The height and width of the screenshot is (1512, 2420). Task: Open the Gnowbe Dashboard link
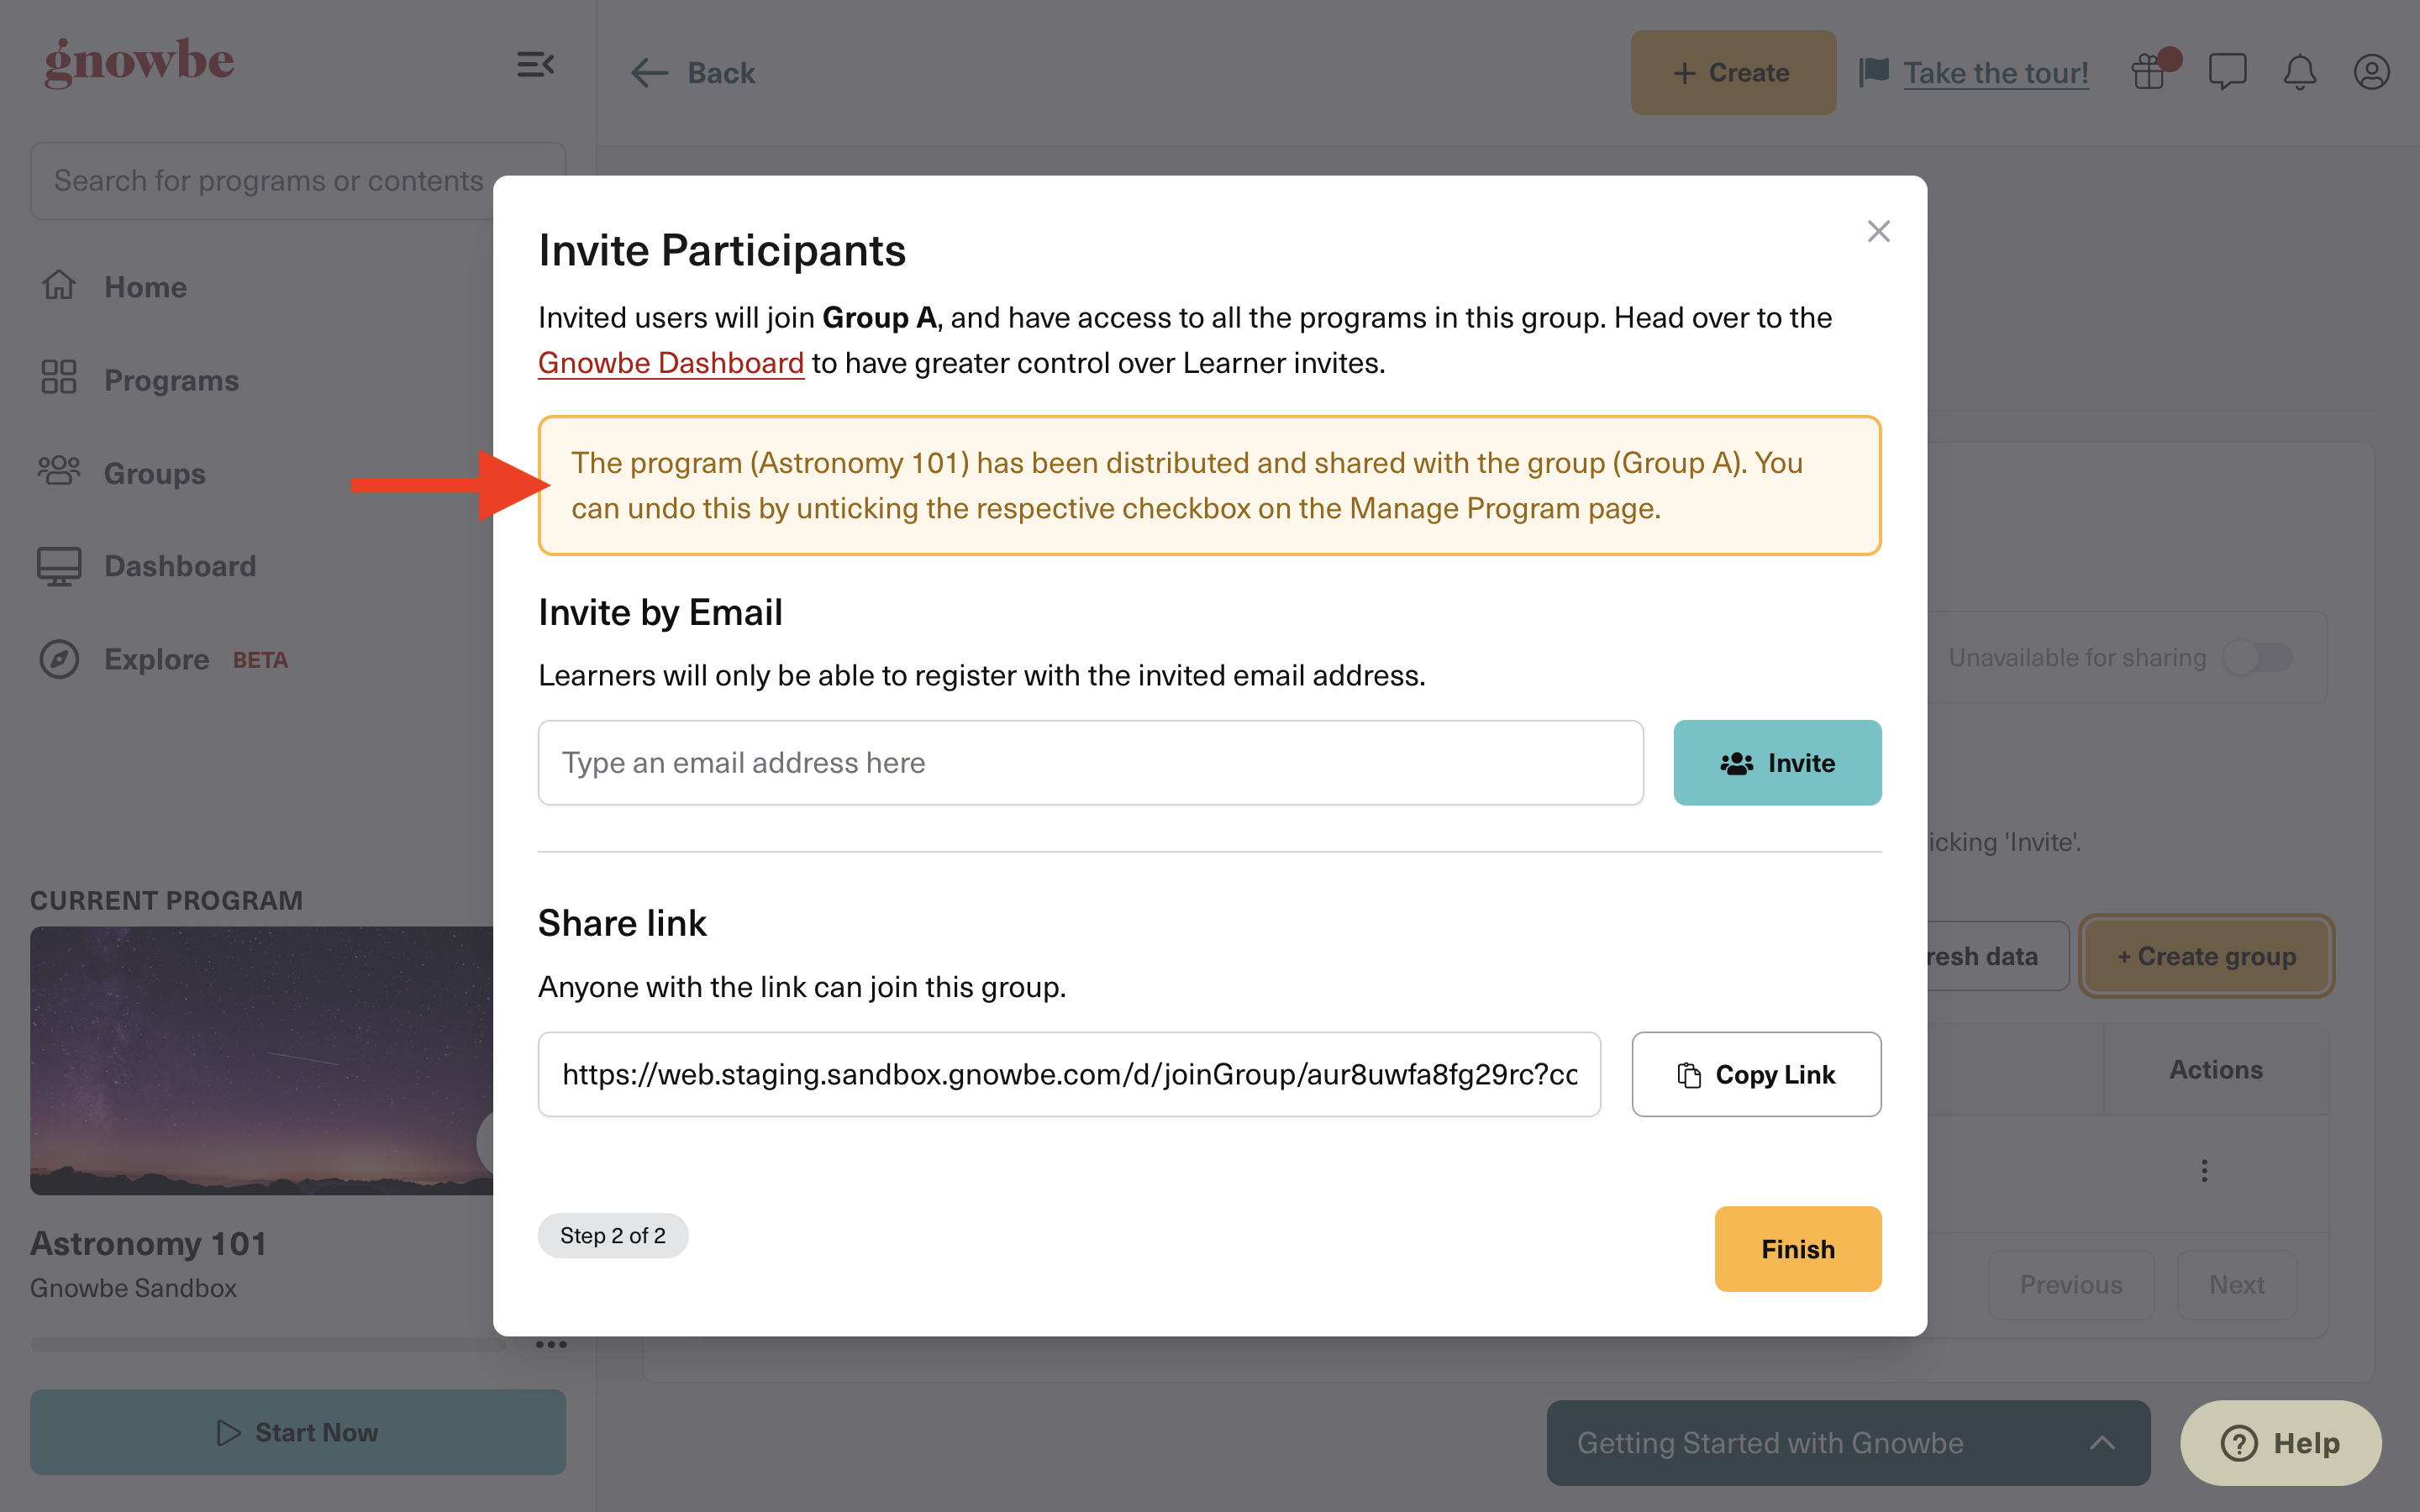[671, 362]
